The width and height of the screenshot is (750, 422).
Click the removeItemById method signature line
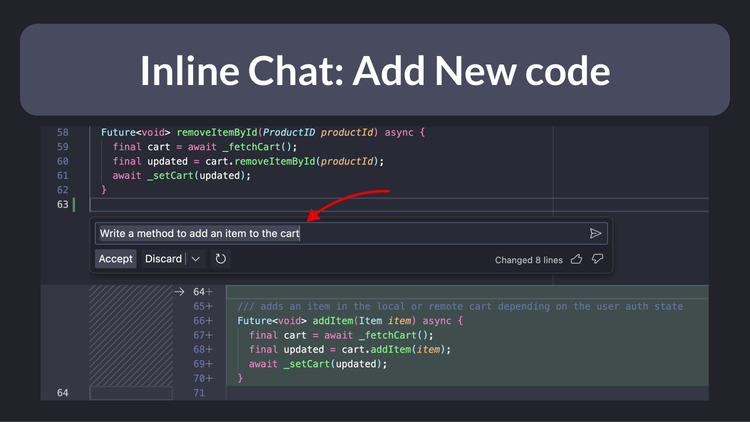coord(263,133)
